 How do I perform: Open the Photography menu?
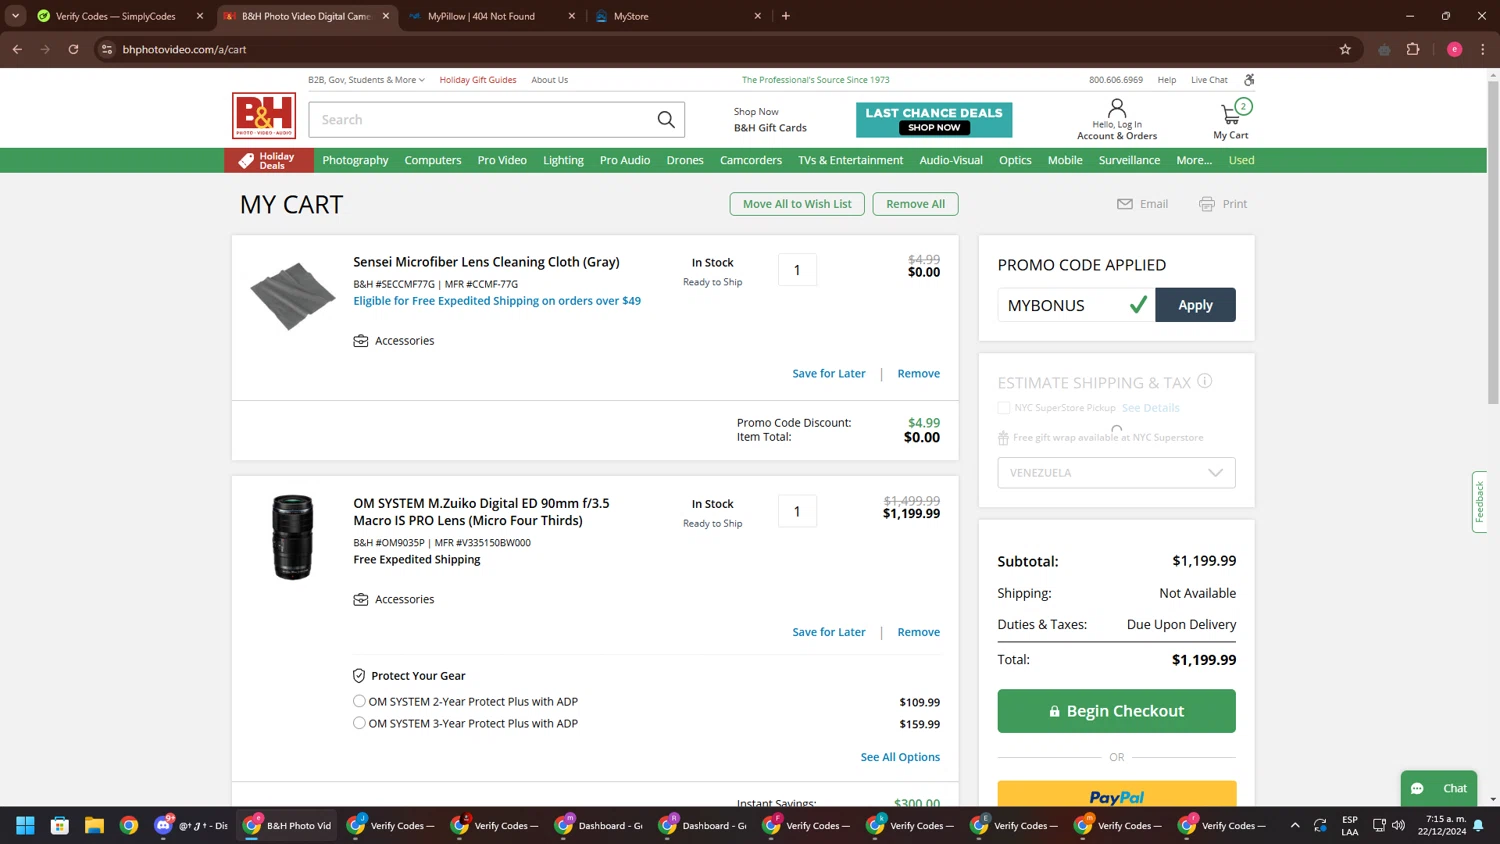tap(355, 160)
